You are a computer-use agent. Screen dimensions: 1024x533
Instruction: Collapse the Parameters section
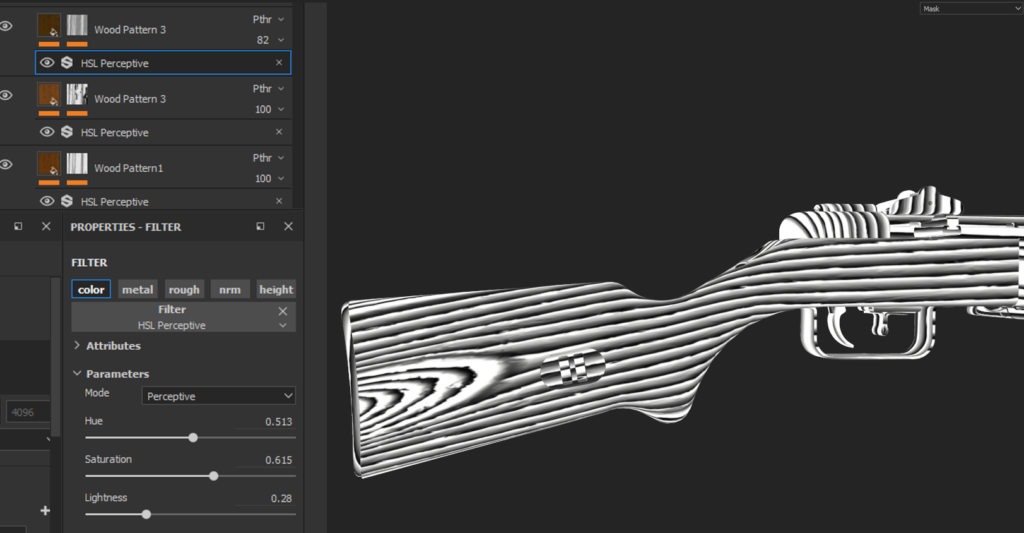click(77, 373)
